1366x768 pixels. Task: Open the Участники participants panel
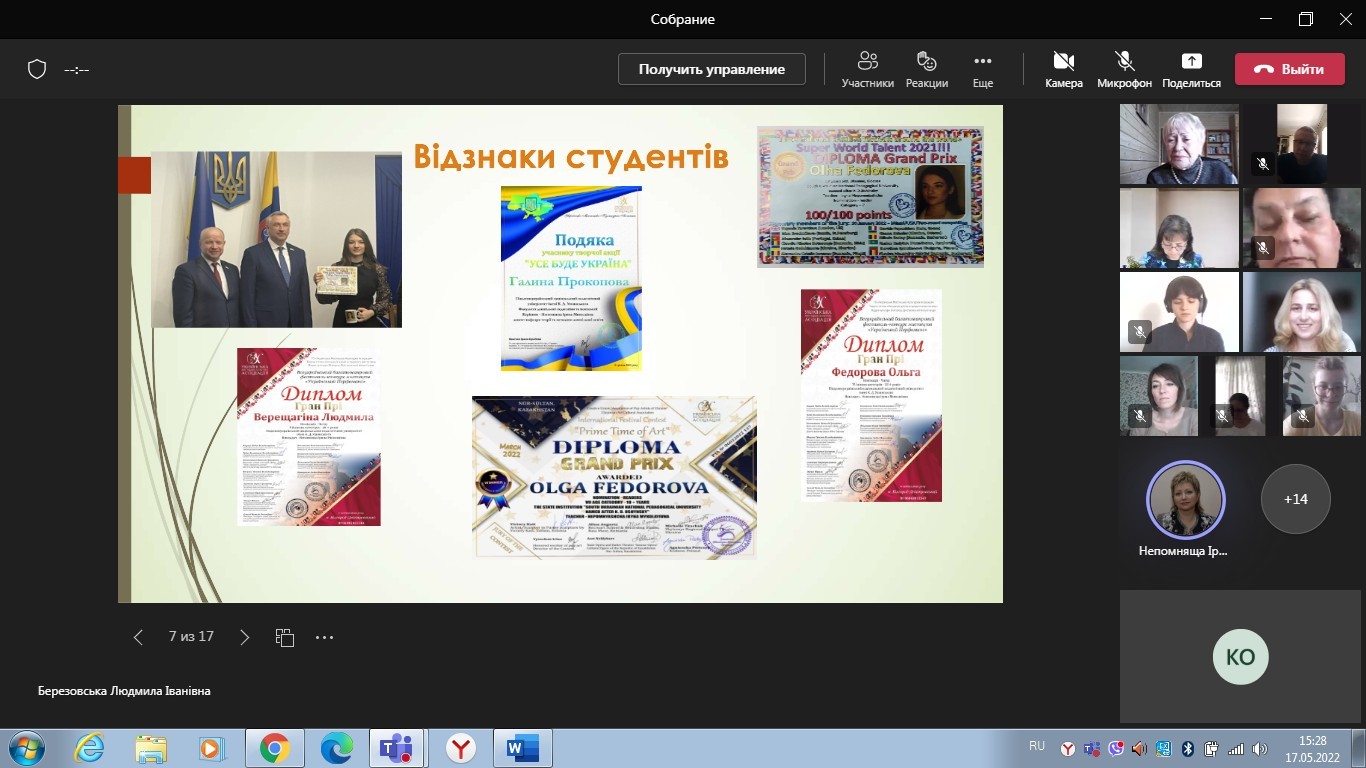867,69
